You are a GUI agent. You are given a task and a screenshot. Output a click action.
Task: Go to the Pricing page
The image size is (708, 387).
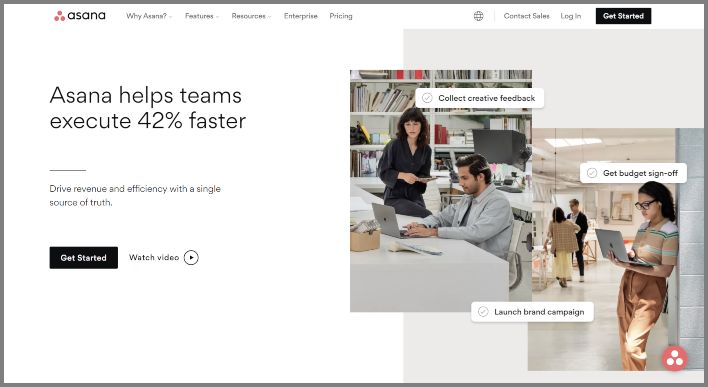tap(341, 16)
